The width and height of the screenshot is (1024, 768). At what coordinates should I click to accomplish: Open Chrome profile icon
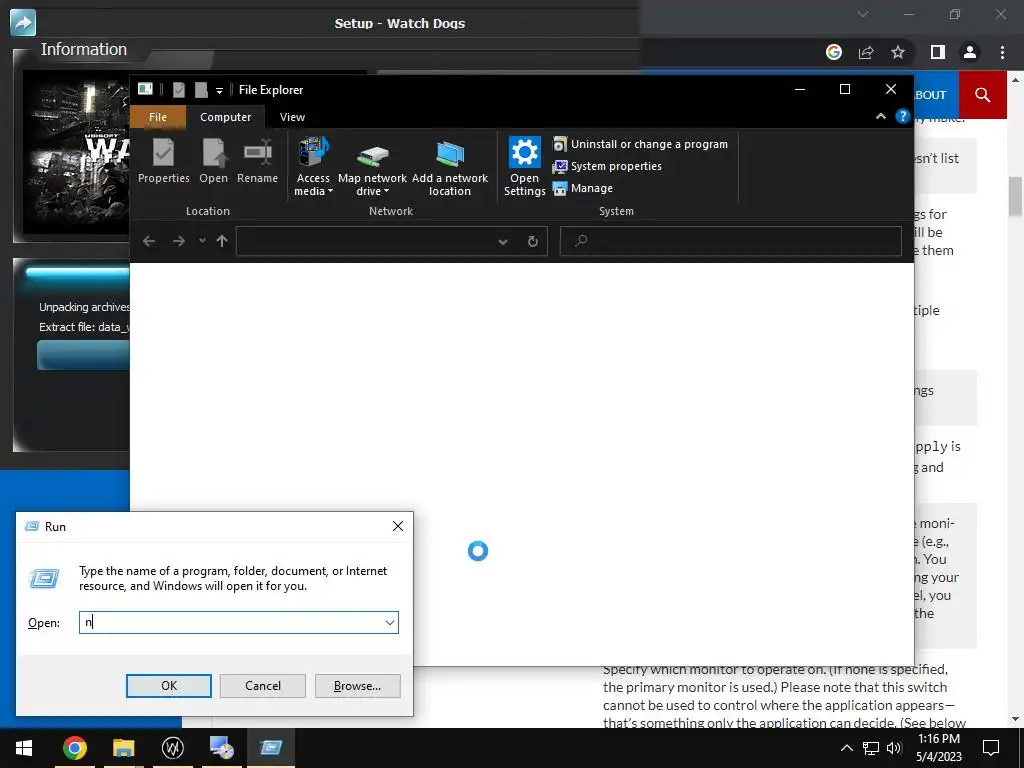tap(970, 52)
